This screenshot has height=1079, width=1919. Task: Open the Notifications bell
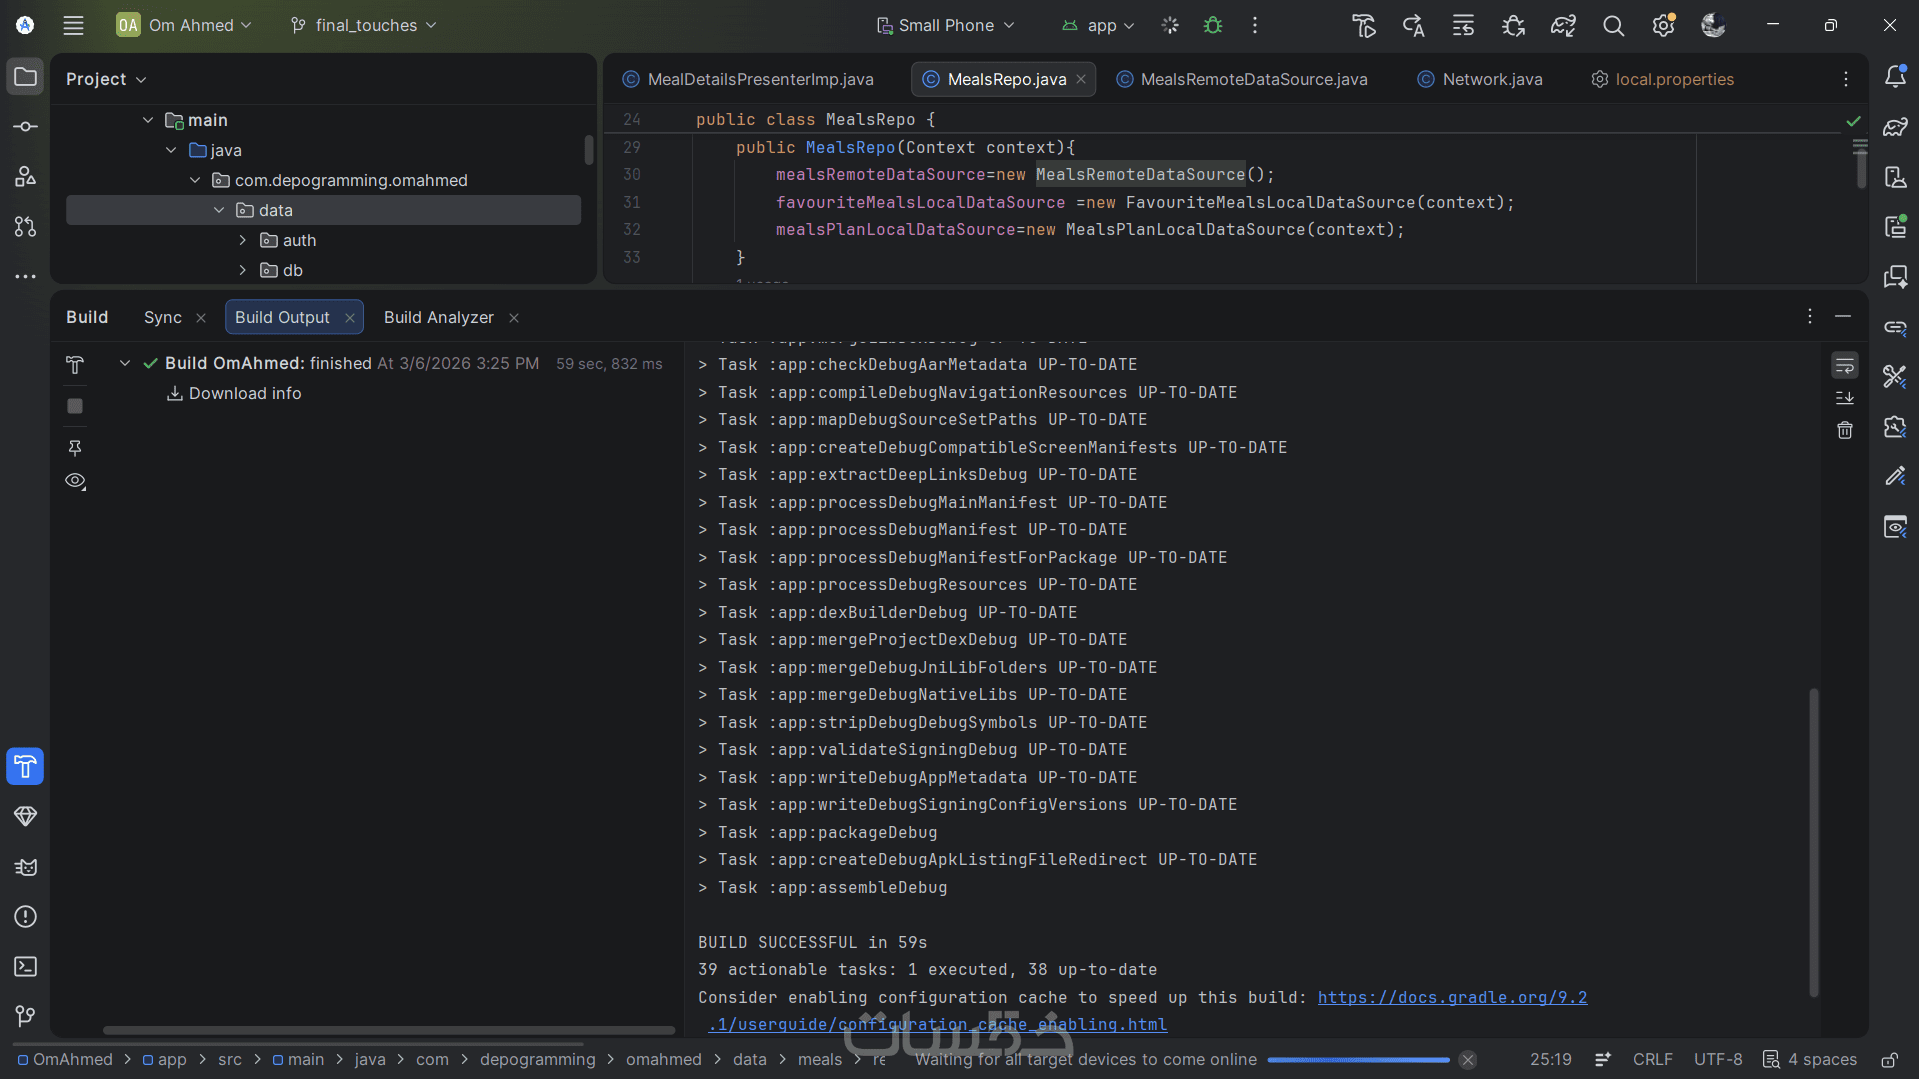tap(1894, 77)
